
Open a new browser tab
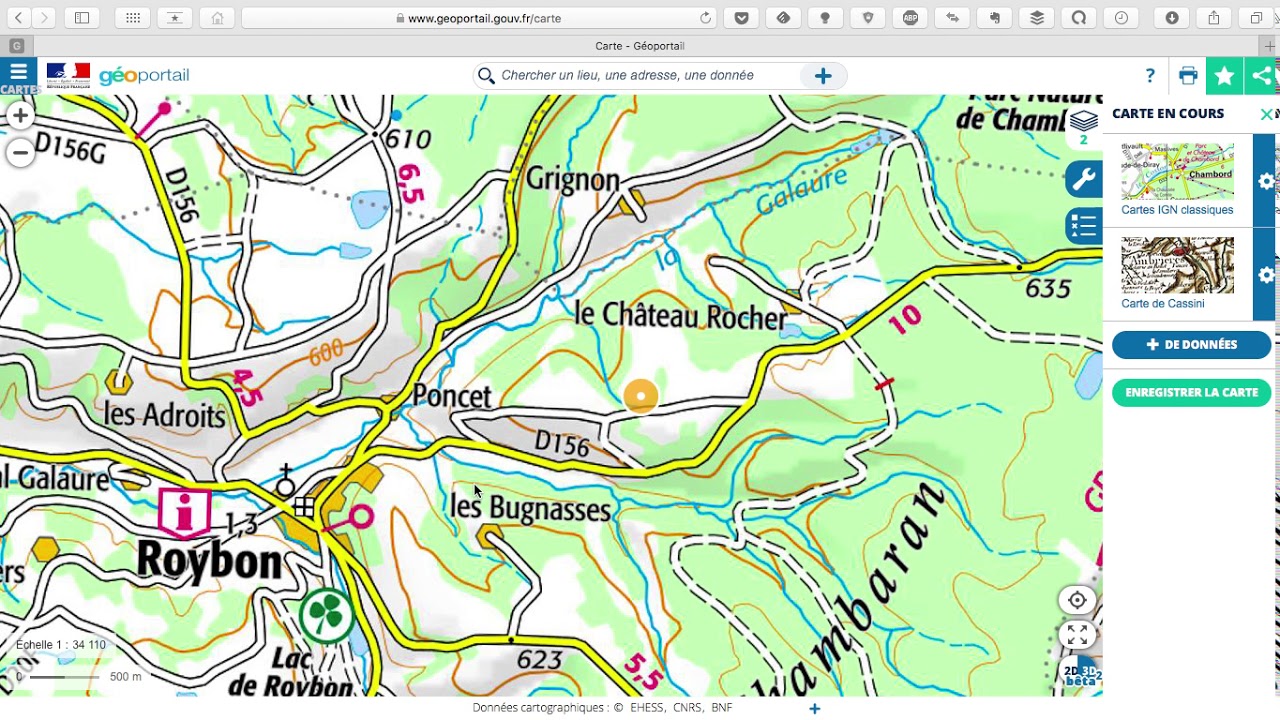1270,46
